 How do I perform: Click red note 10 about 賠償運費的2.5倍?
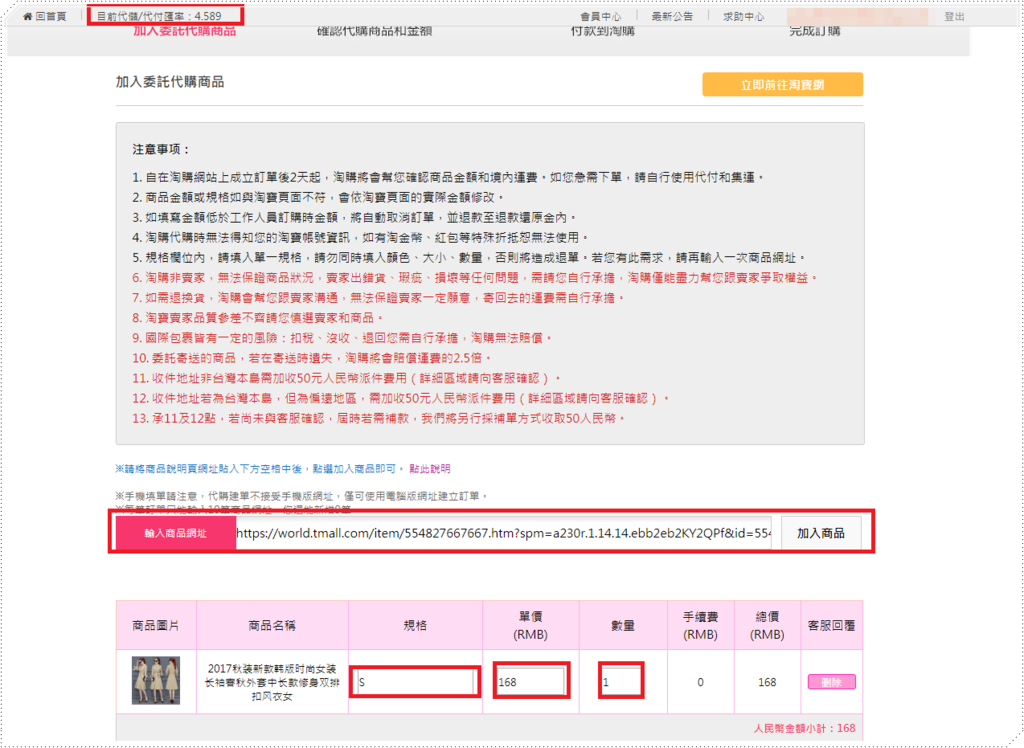click(x=312, y=358)
